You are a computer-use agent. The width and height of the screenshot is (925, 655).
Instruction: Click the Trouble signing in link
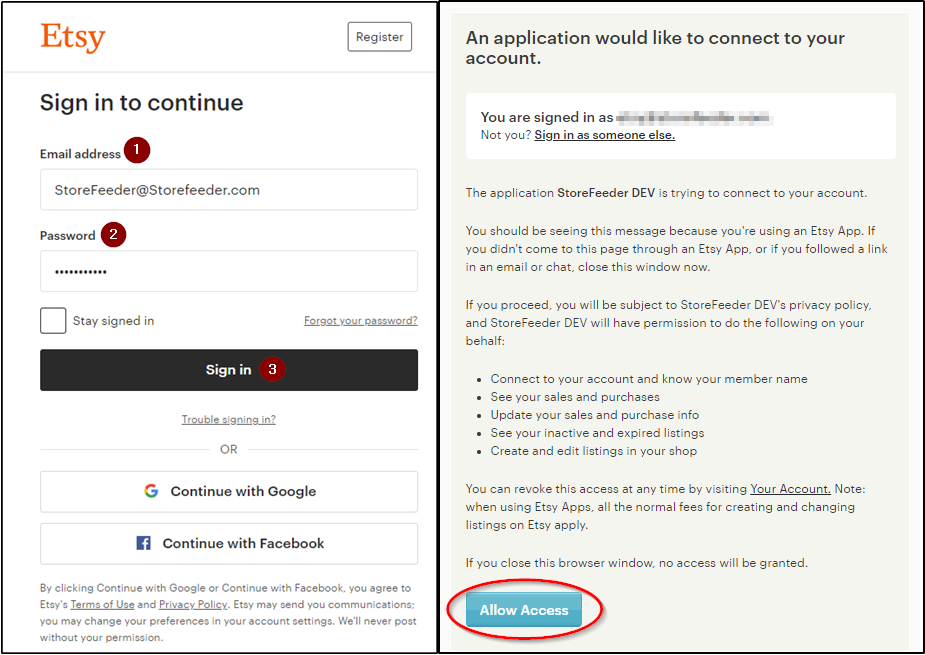[228, 419]
